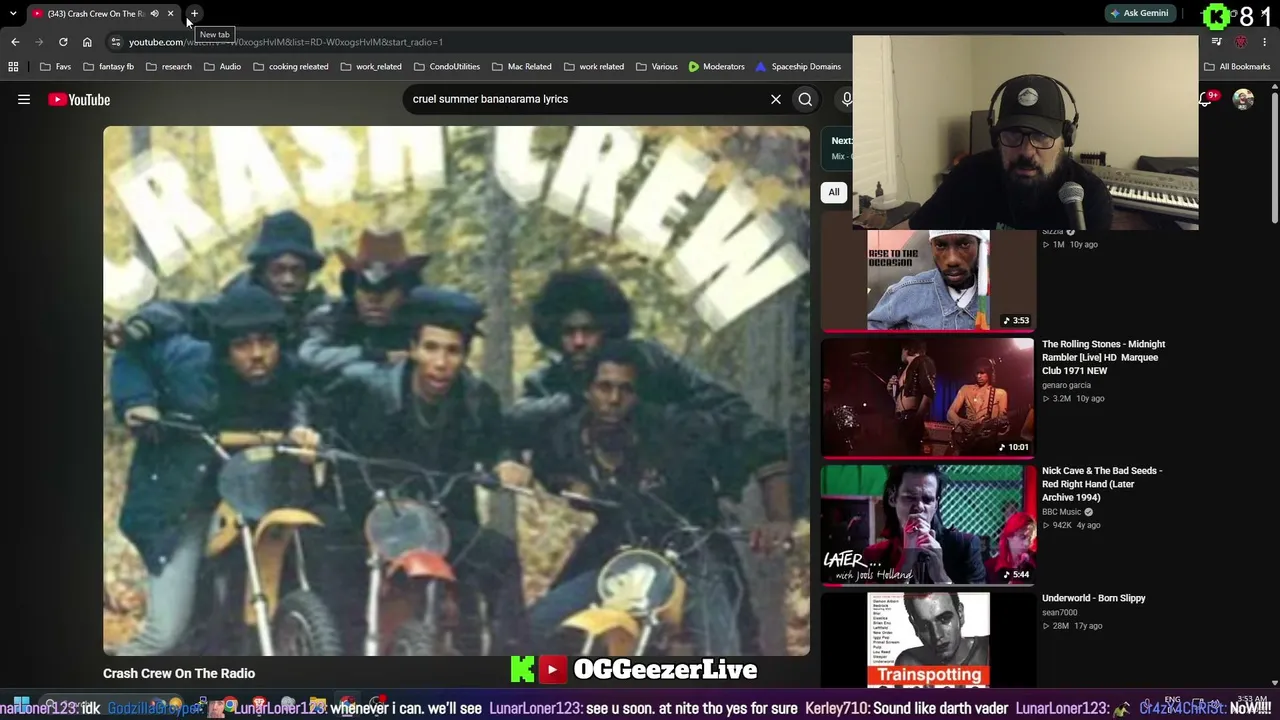Open the work related bookmark folder
Screen dimensions: 1280x720
[594, 67]
